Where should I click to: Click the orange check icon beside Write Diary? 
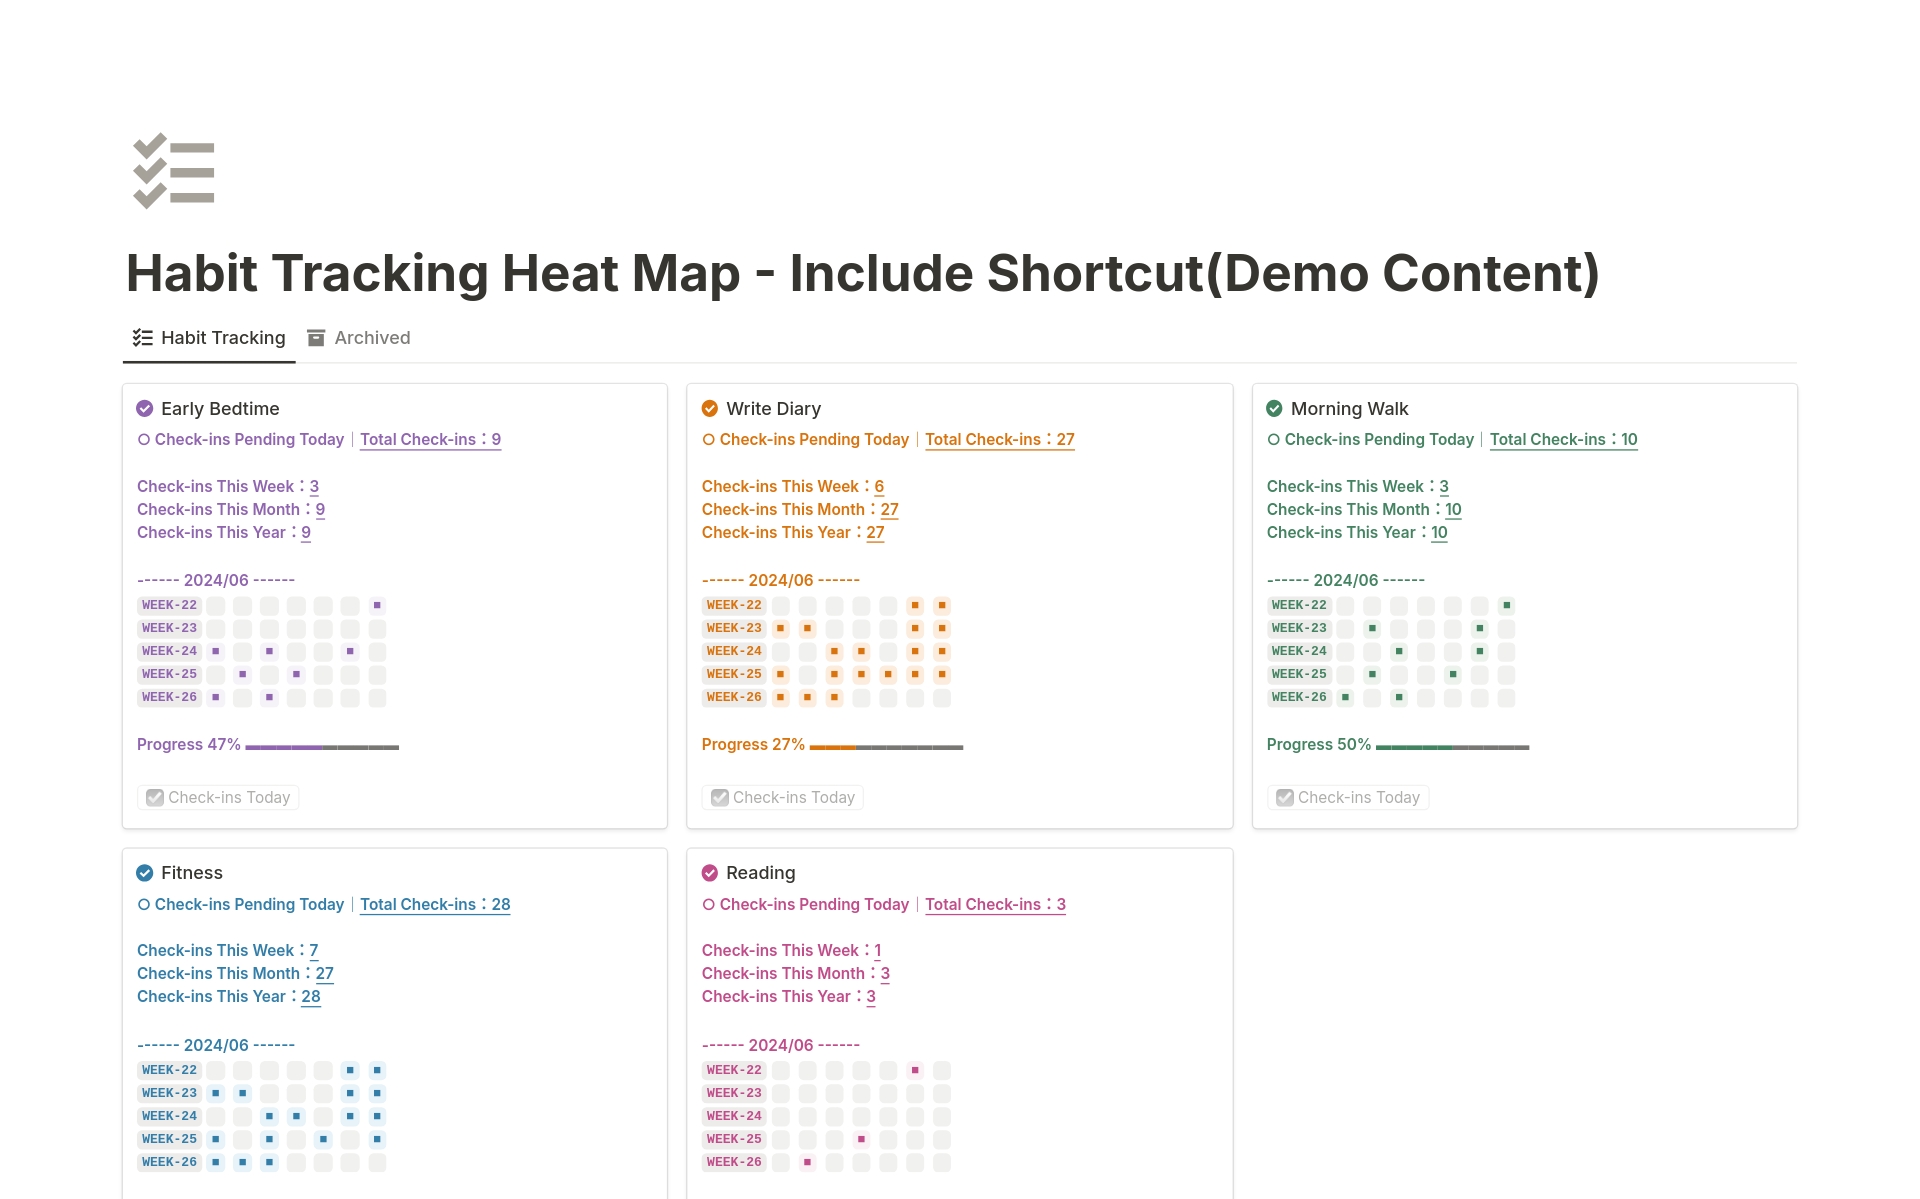[x=710, y=408]
